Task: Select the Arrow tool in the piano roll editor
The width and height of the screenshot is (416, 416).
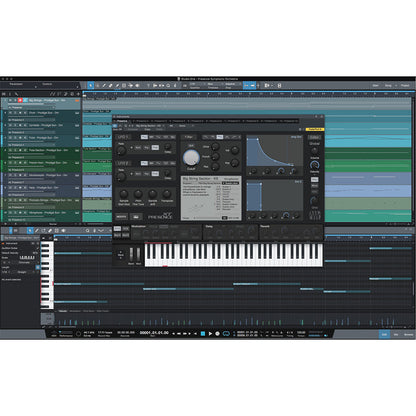Action: point(30,230)
